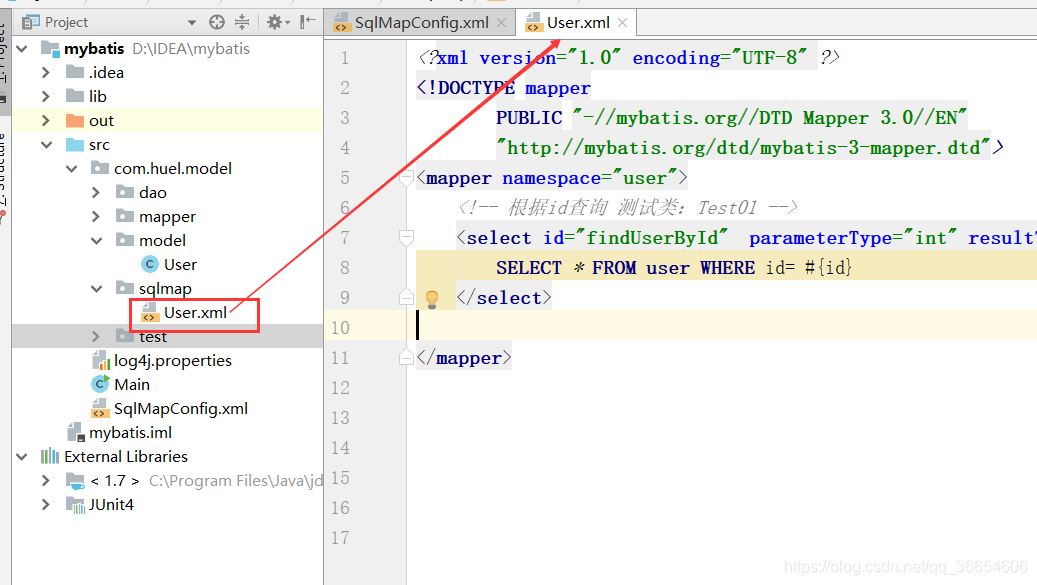Click line number 12 in gutter
Screen dimensions: 1037x585
(x=340, y=387)
